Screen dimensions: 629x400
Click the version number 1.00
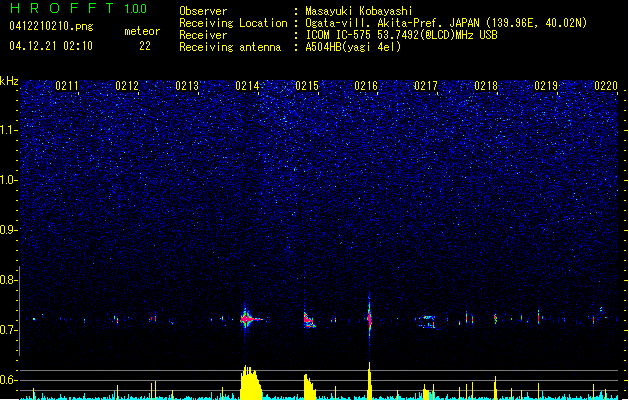click(136, 9)
